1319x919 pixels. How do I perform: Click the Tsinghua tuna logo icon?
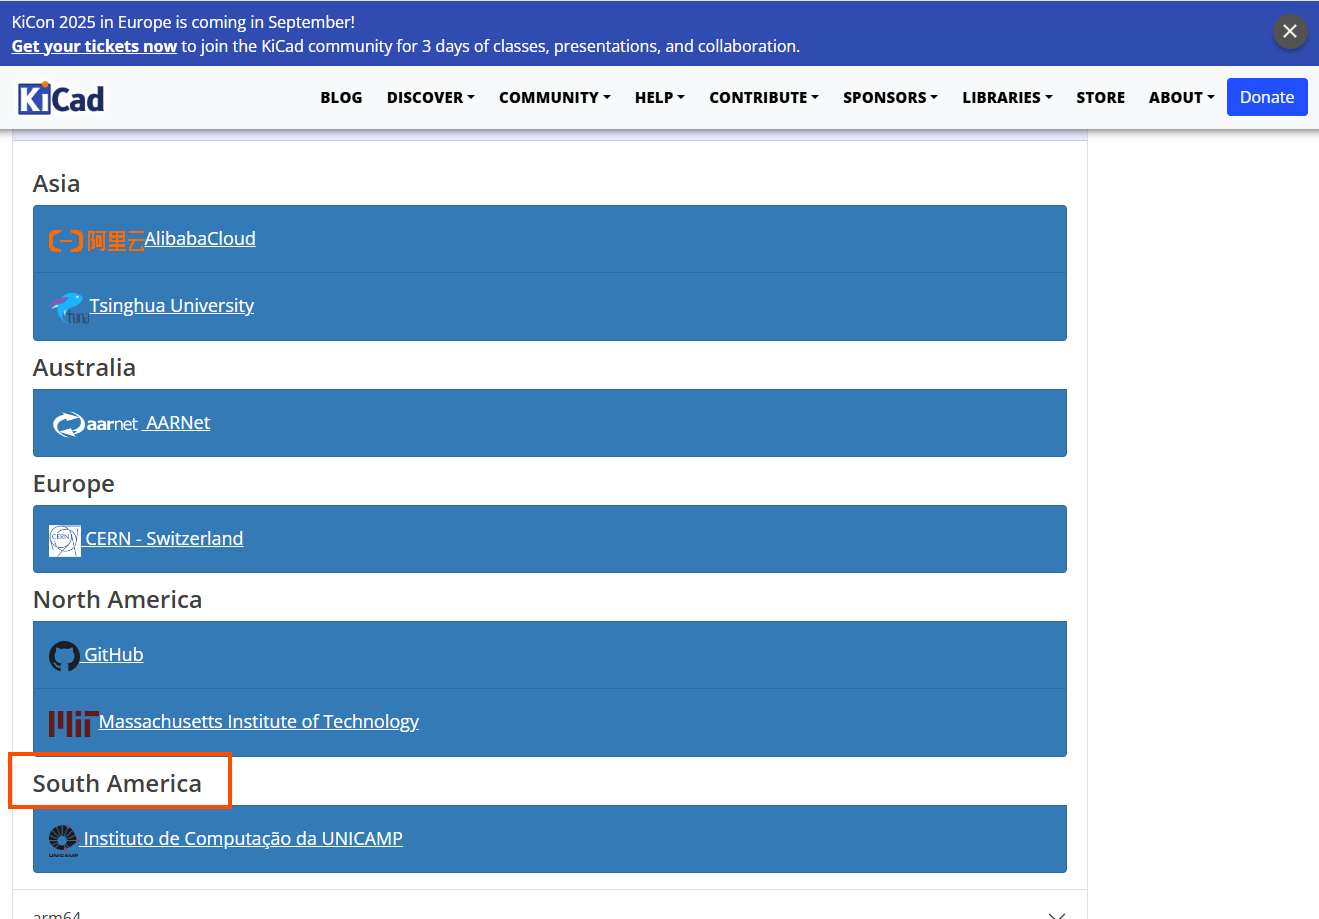(69, 307)
